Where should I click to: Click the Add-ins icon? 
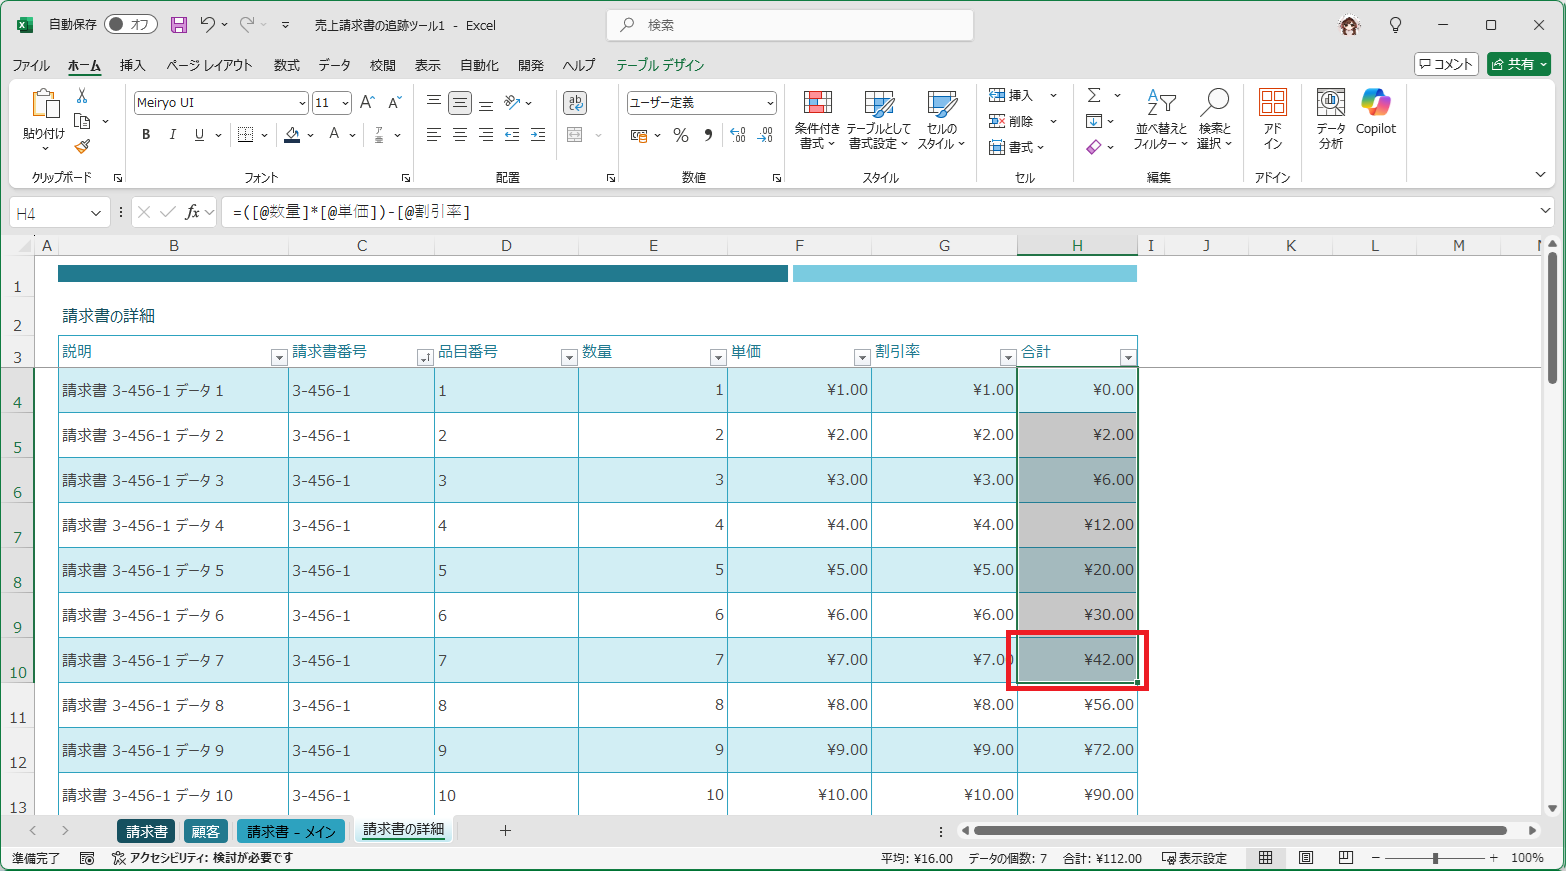(1273, 120)
